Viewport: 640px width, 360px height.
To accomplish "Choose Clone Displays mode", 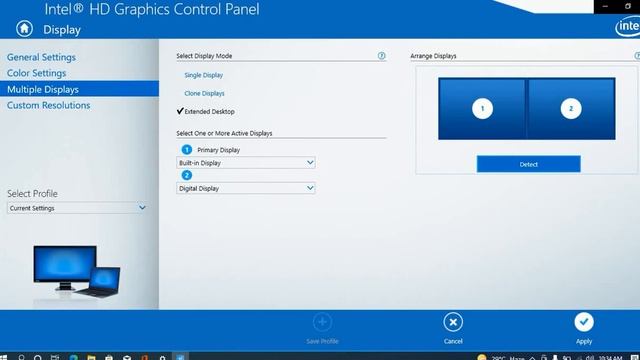I will tap(204, 93).
